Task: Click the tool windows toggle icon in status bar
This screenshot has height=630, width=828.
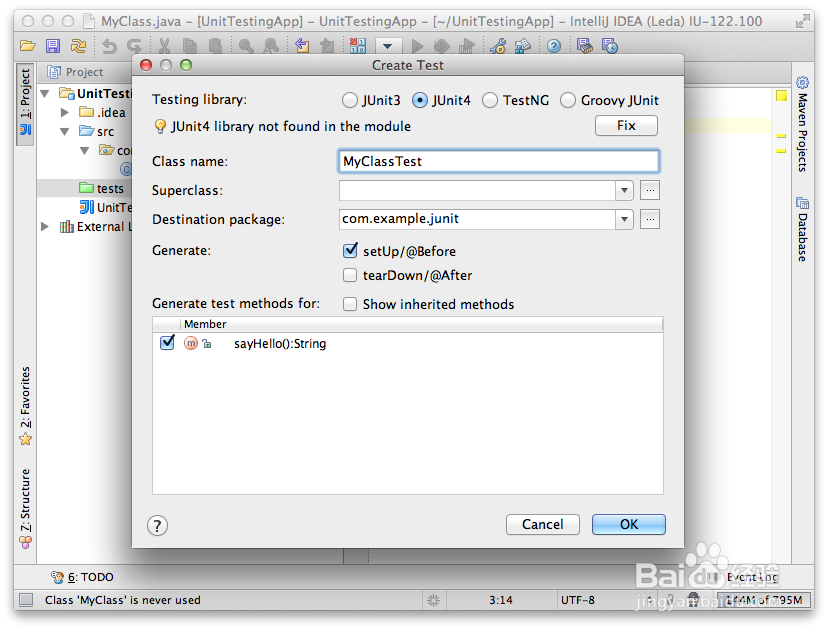Action: coord(26,599)
